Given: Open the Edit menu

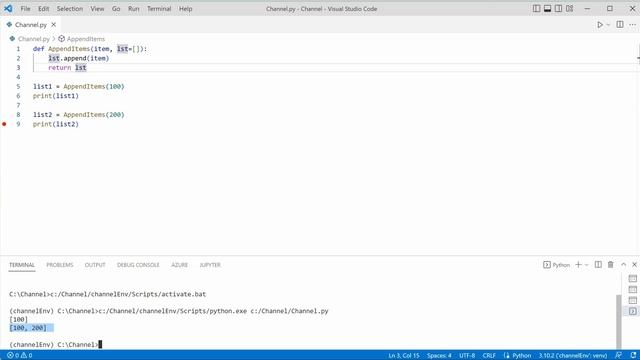Looking at the screenshot, I should [x=43, y=9].
